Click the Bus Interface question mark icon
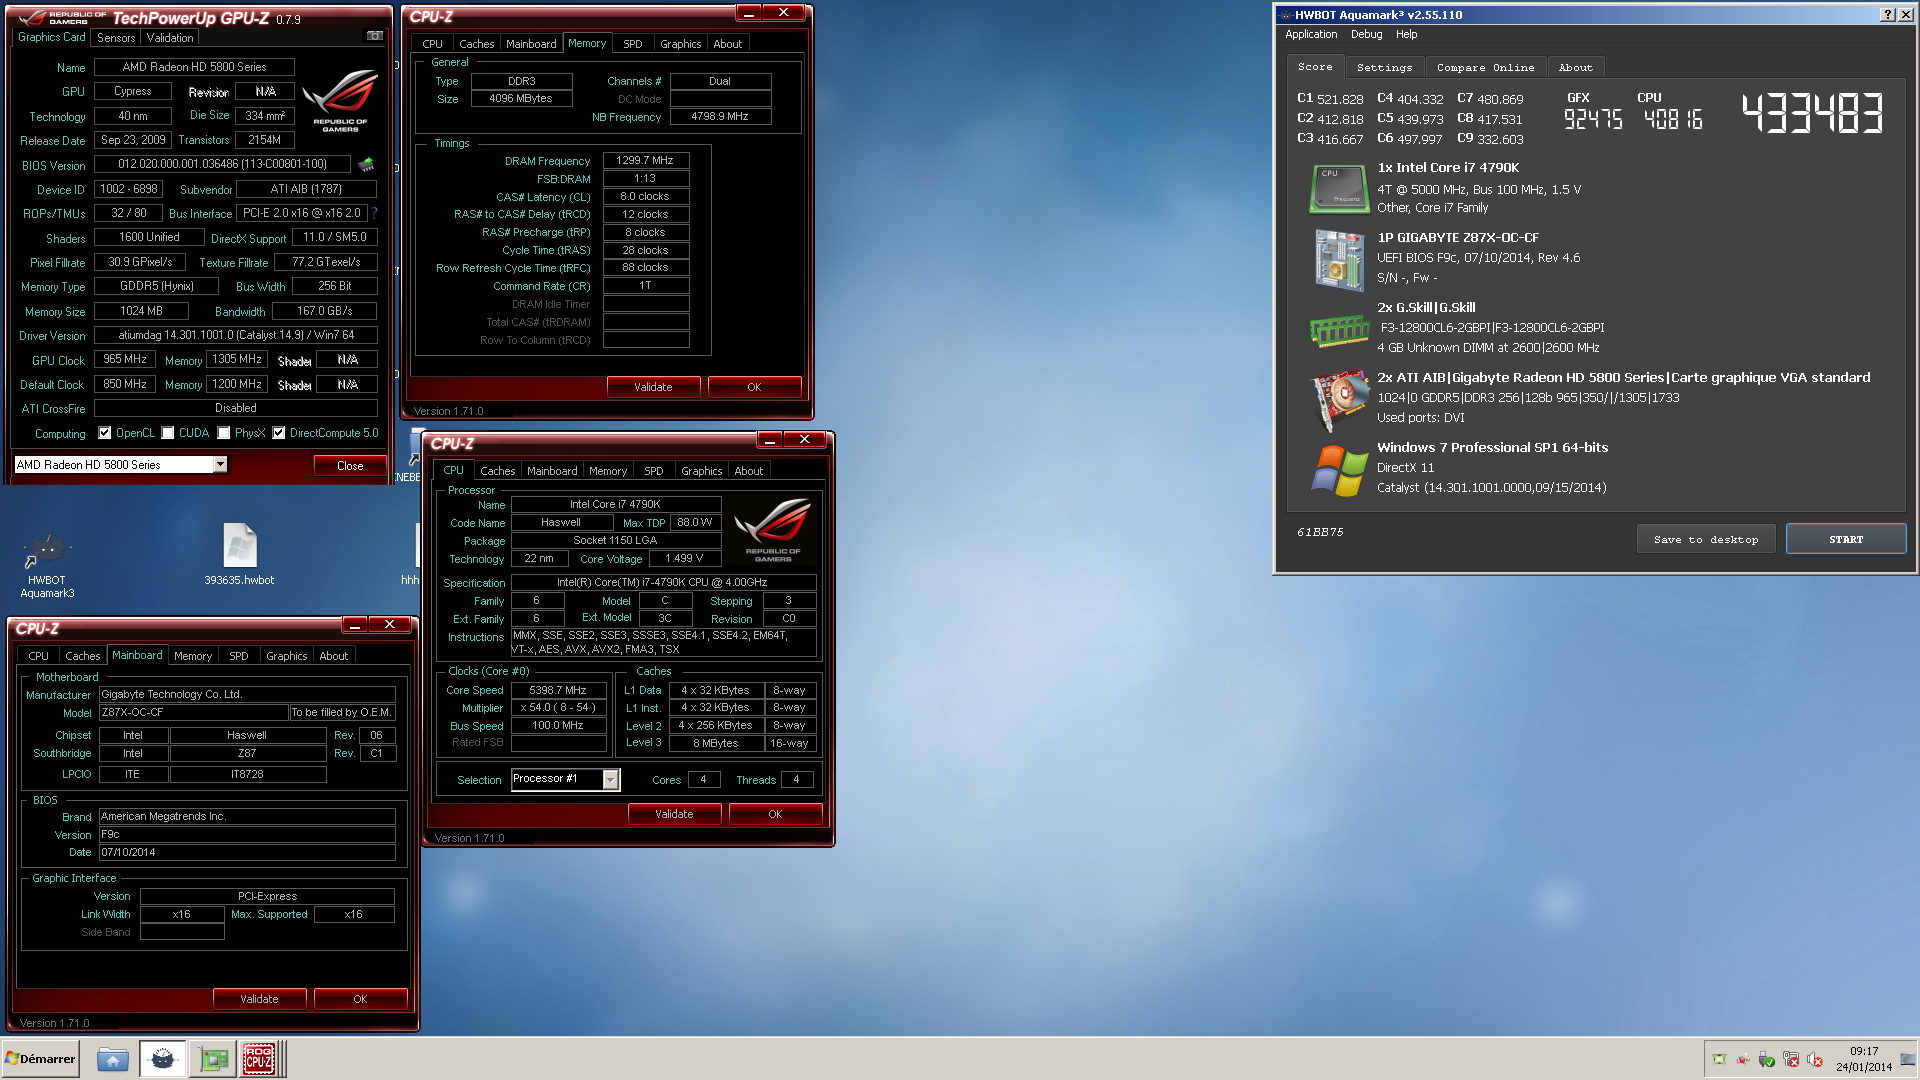 point(375,213)
